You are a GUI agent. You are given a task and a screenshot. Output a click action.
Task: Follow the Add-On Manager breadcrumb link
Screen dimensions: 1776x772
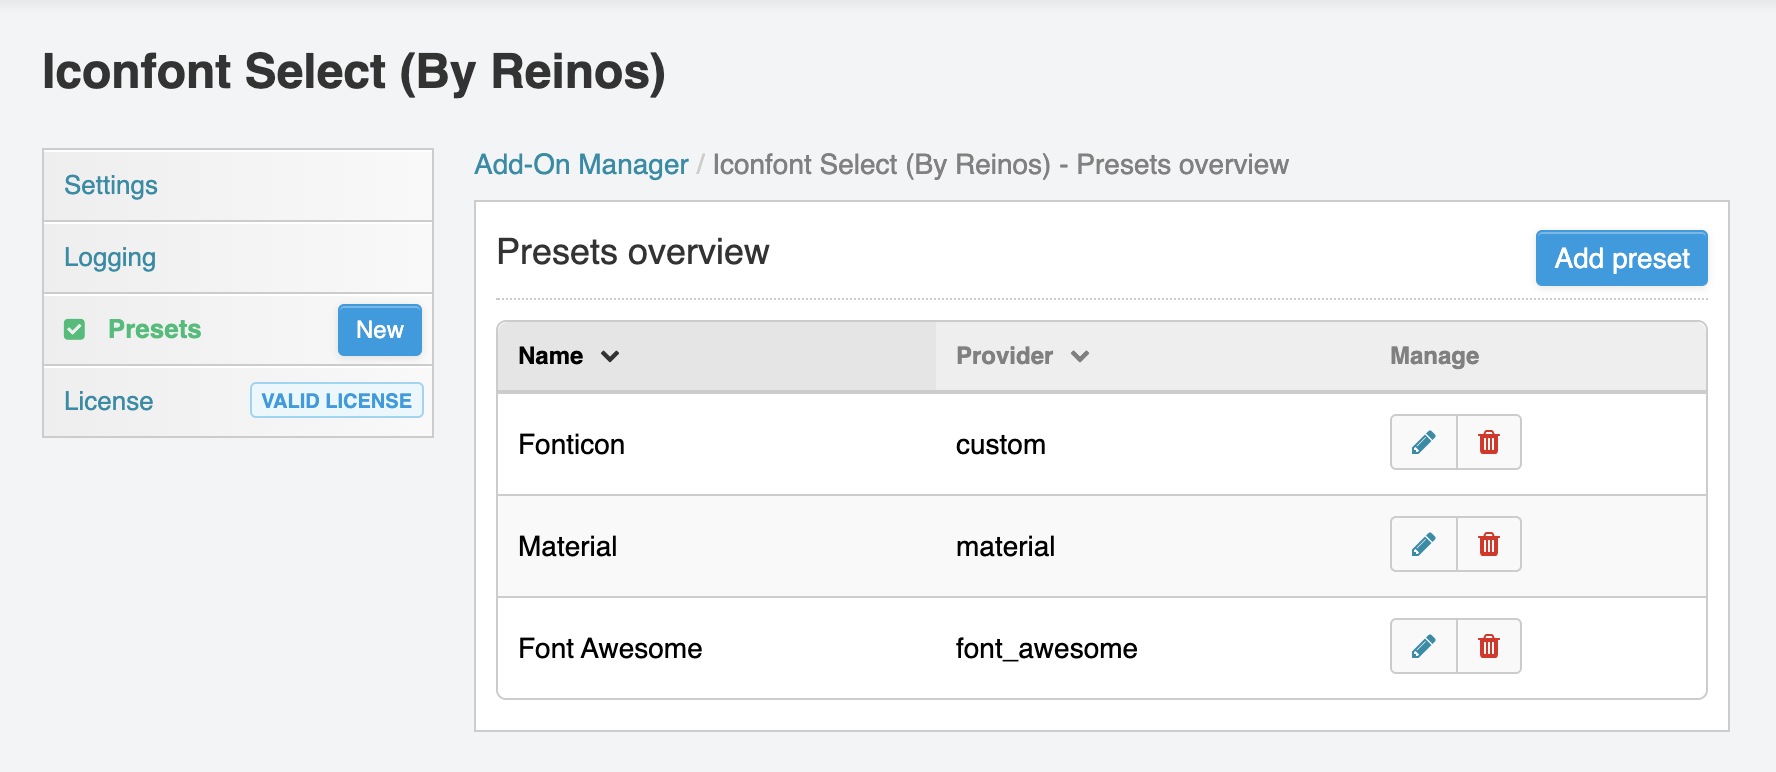pyautogui.click(x=581, y=164)
